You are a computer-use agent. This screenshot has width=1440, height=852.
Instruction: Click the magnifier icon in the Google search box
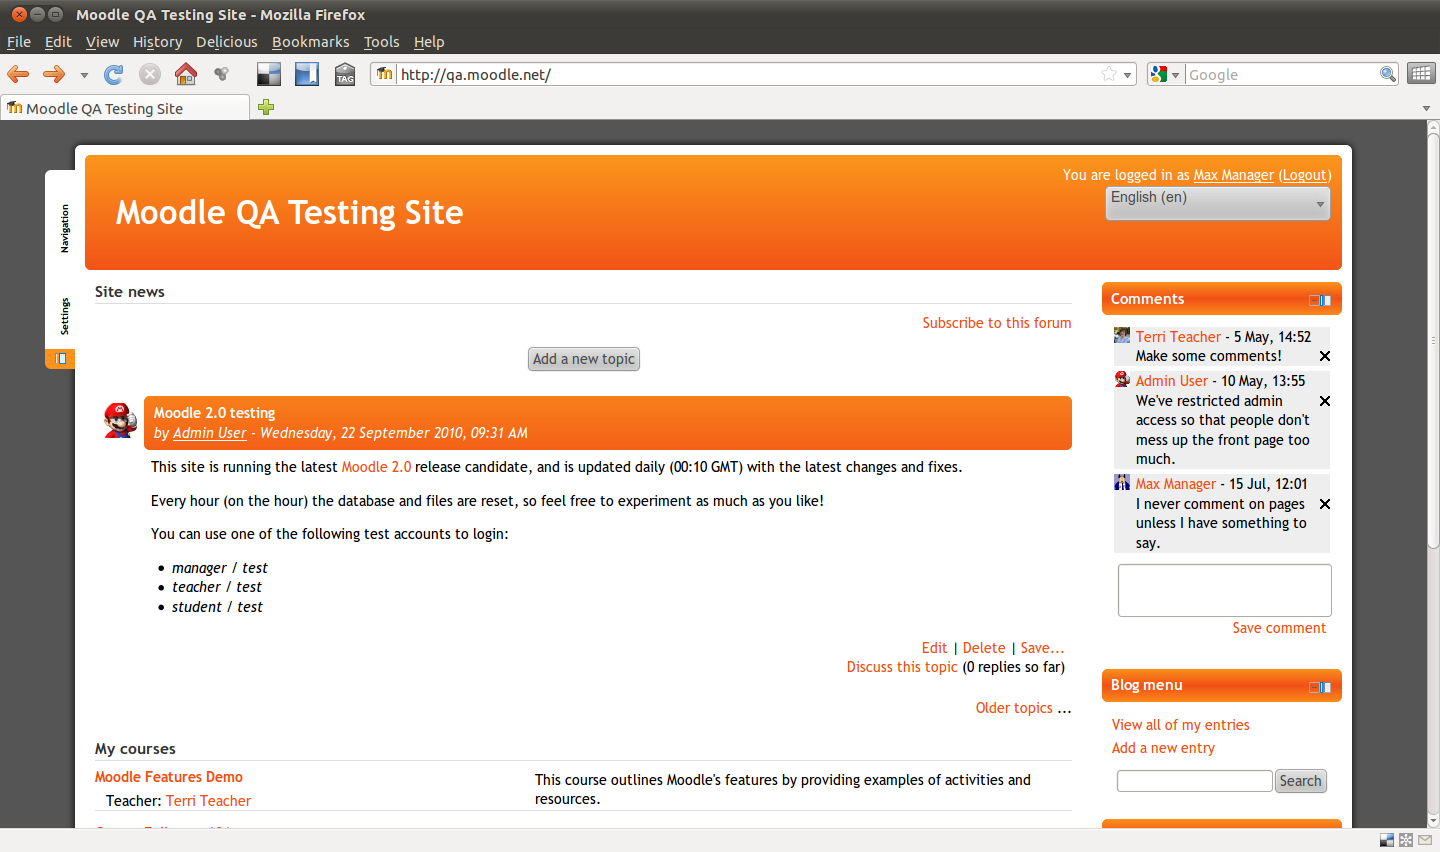(1387, 74)
